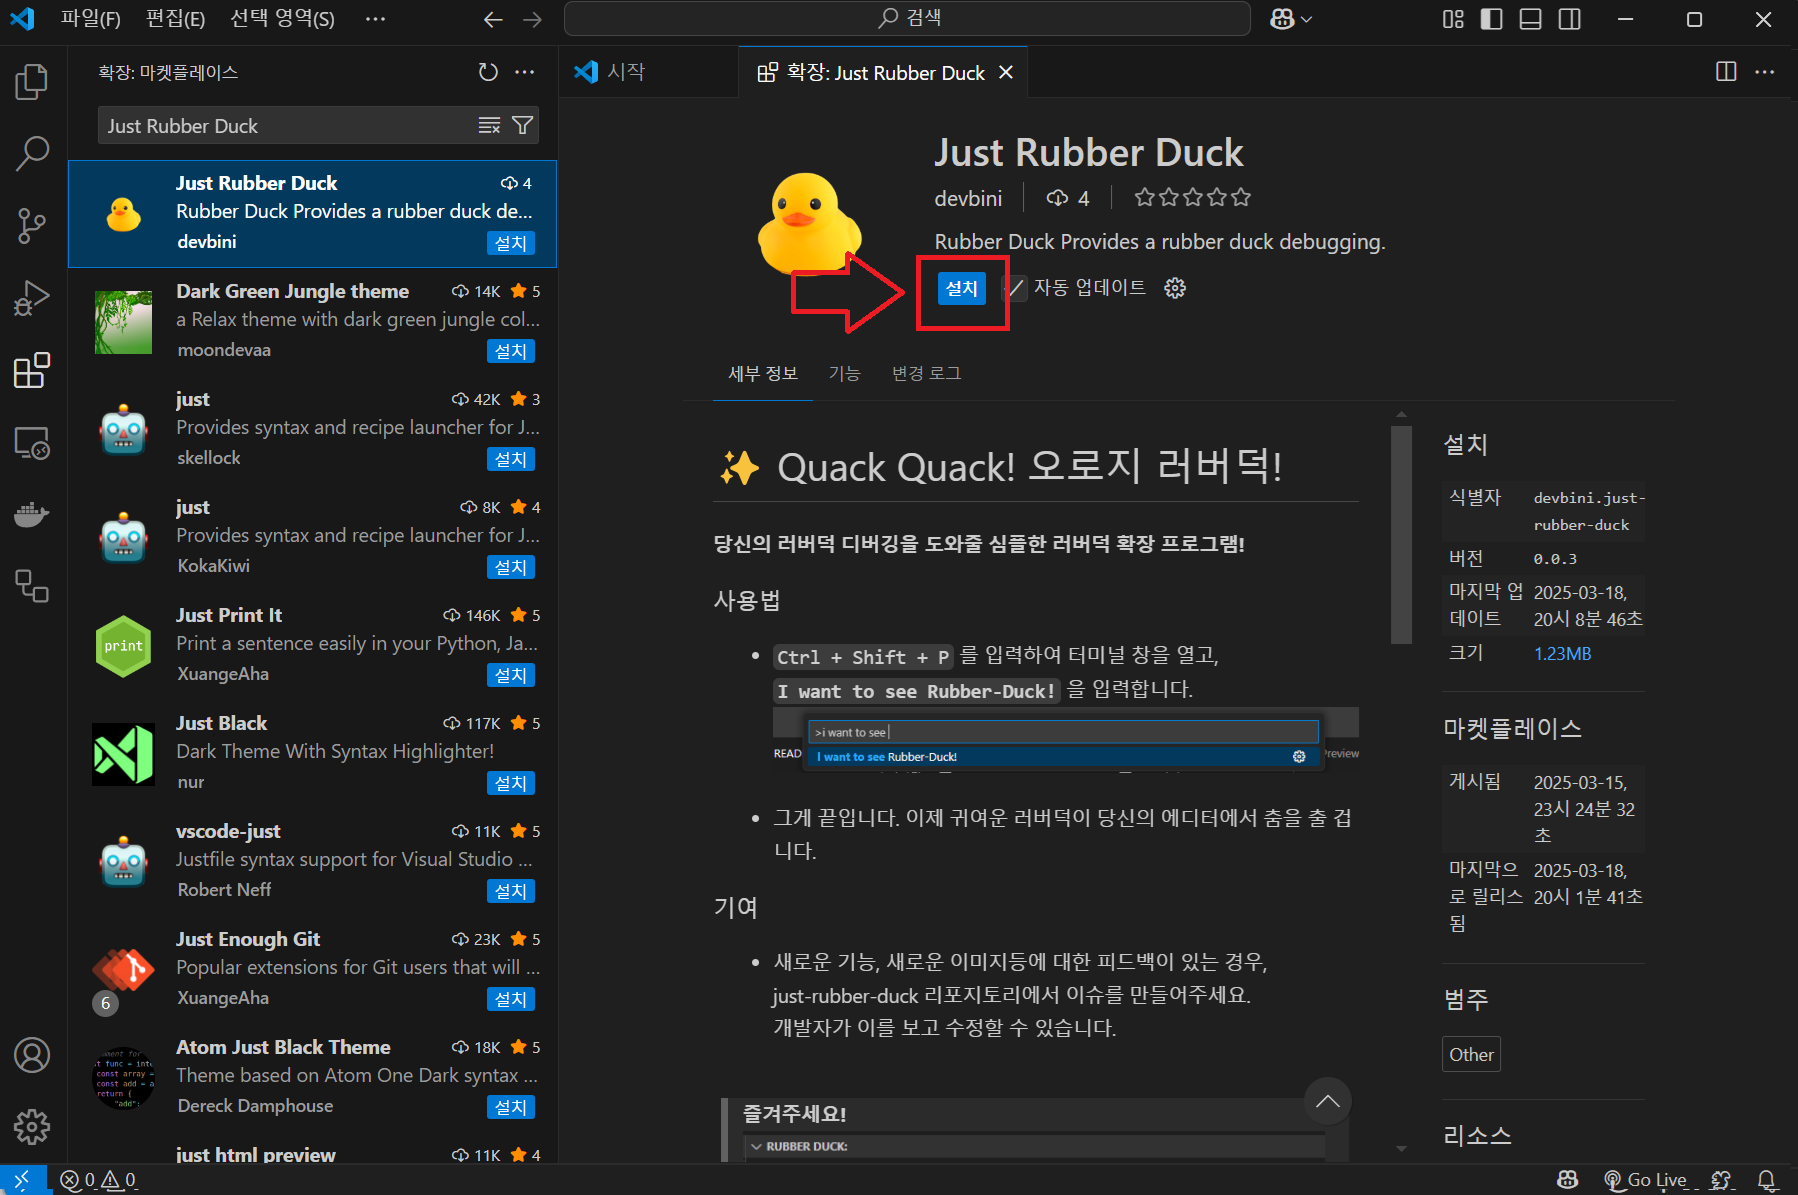This screenshot has width=1798, height=1195.
Task: Open the Just Black extension thumbnail
Action: coord(123,754)
